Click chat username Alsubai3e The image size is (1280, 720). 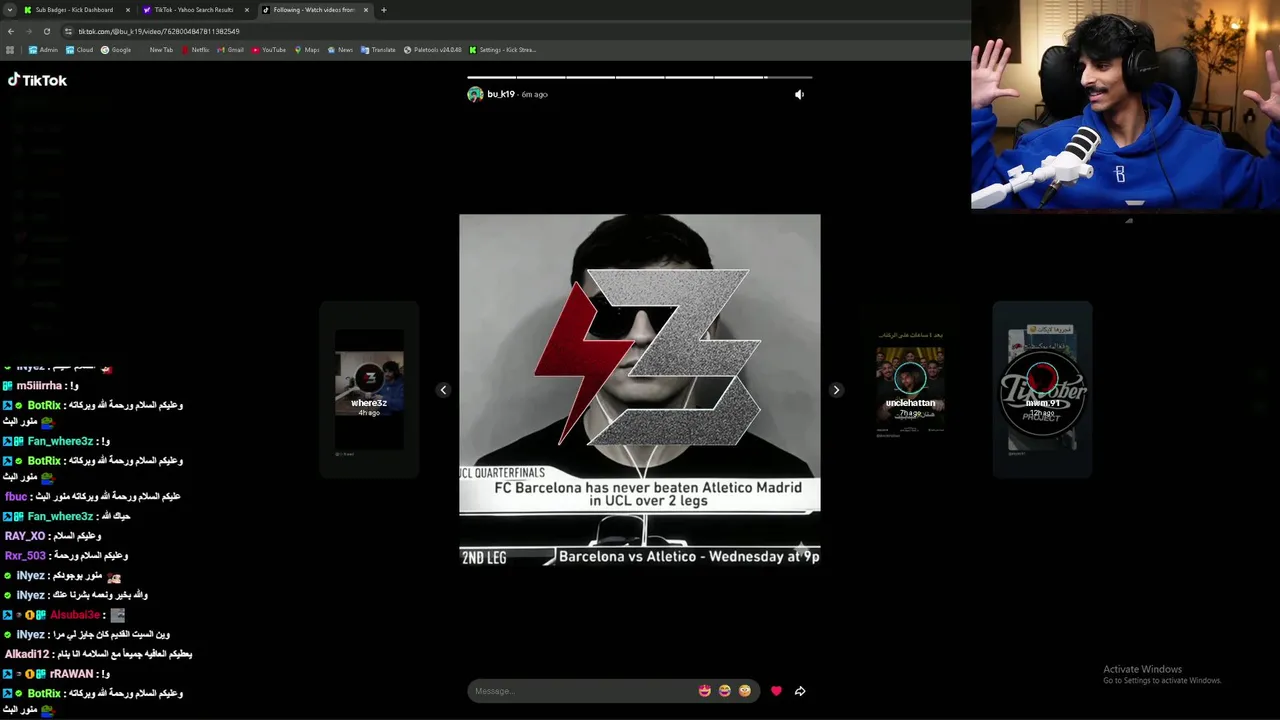[x=75, y=615]
